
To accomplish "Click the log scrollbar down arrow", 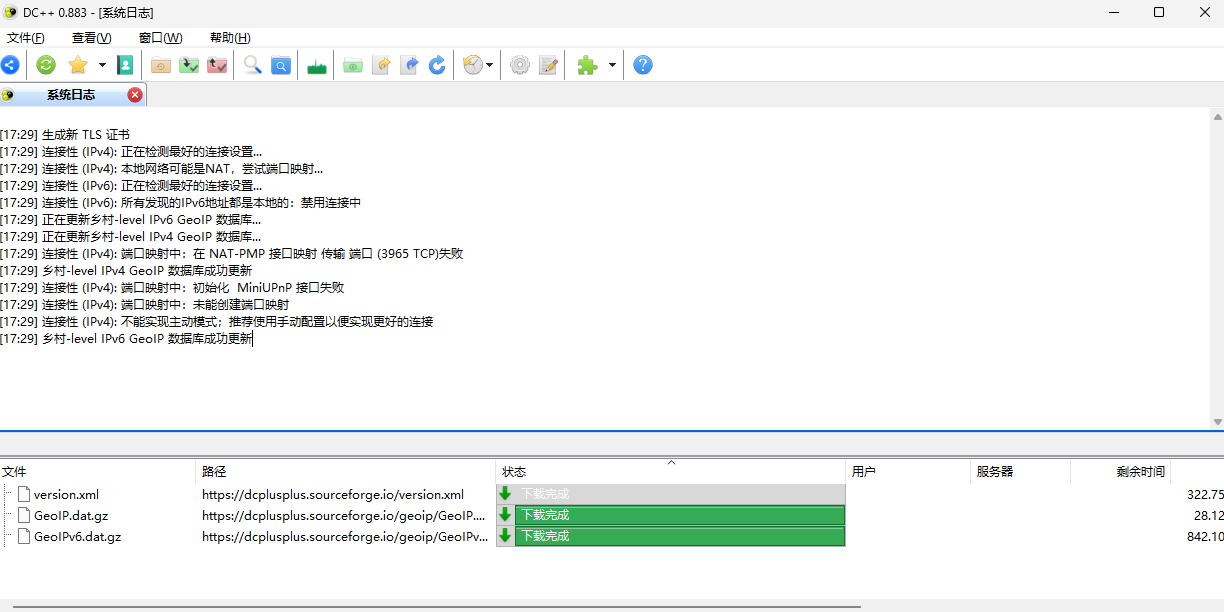I will point(1217,422).
